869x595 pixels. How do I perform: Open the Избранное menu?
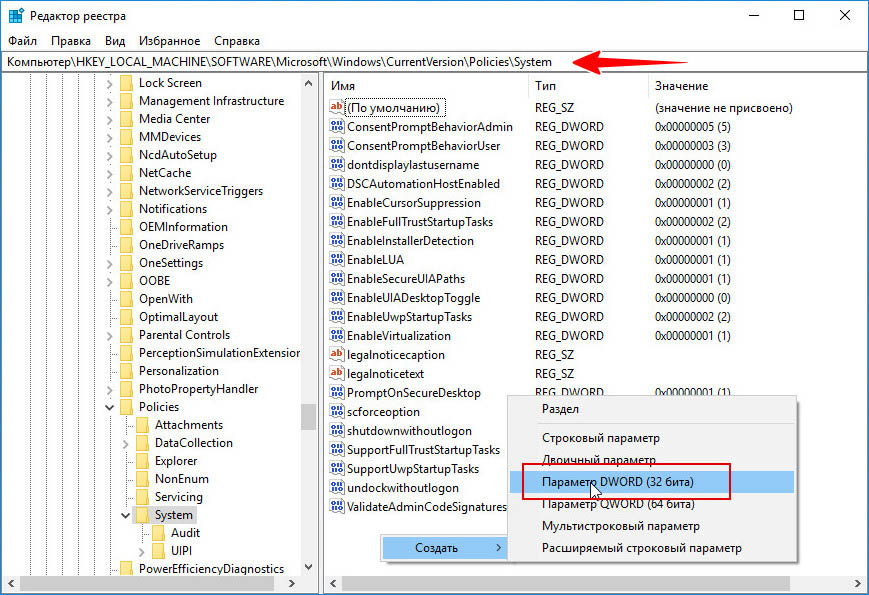[x=170, y=41]
